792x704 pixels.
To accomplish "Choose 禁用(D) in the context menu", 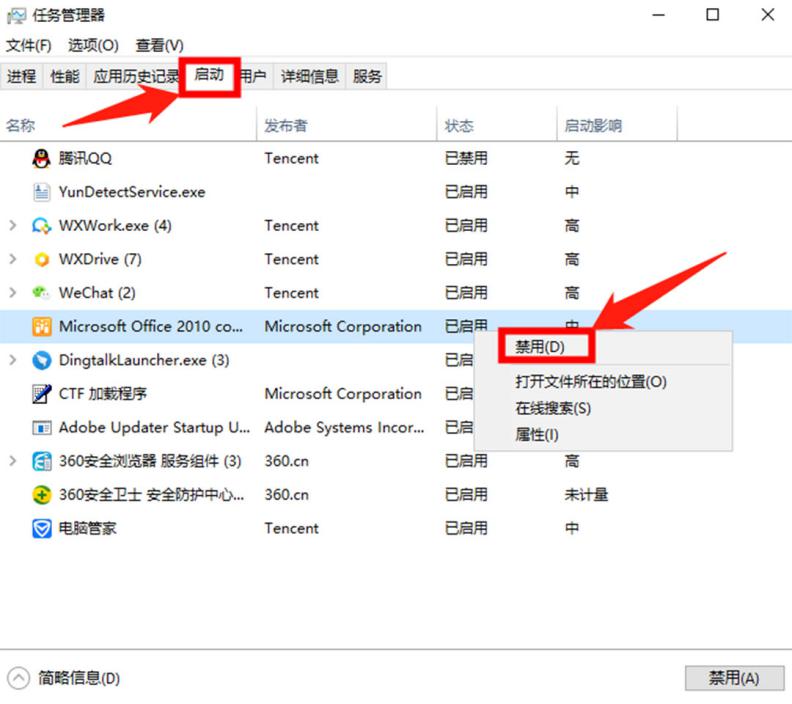I will click(x=540, y=347).
